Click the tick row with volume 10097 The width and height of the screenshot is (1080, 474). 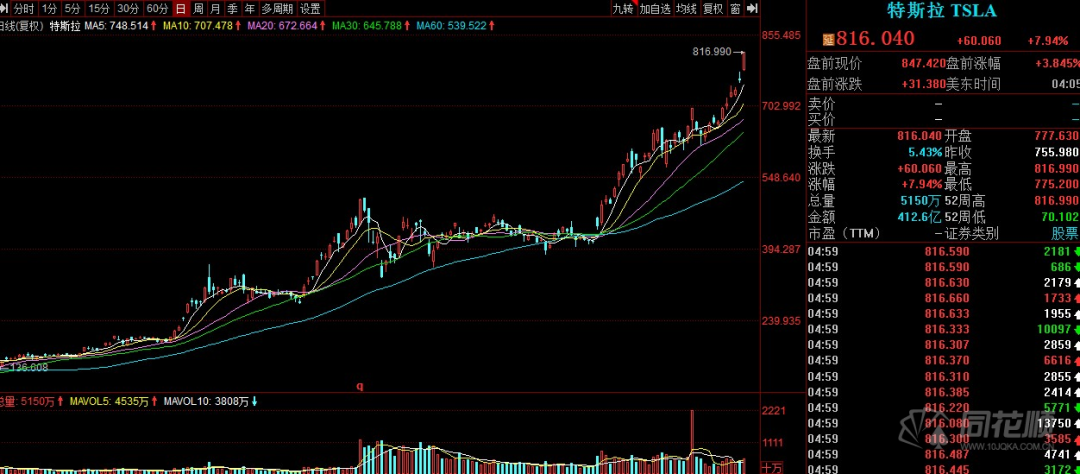tap(943, 329)
